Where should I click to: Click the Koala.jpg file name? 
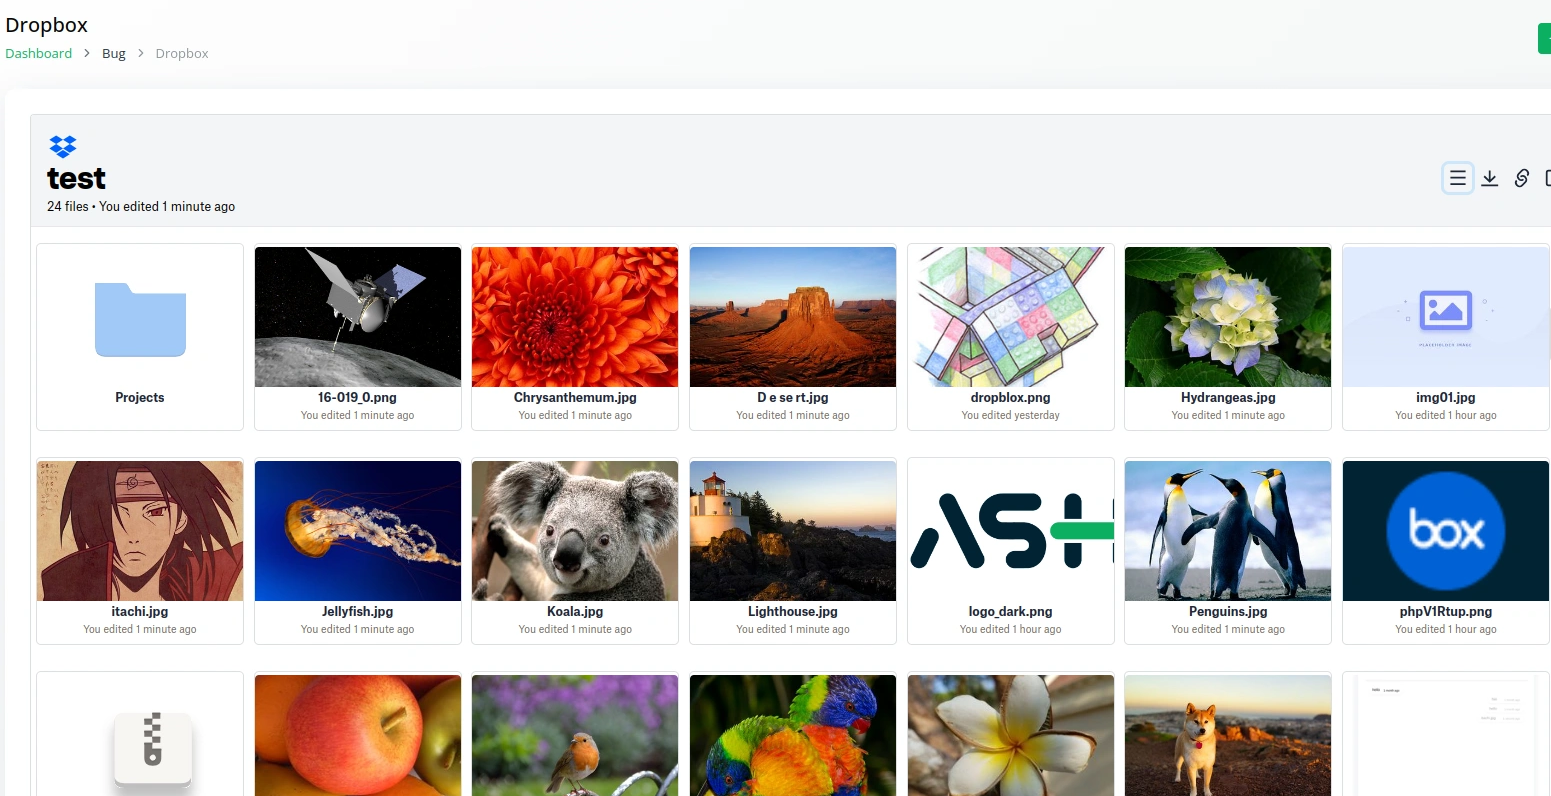(575, 611)
